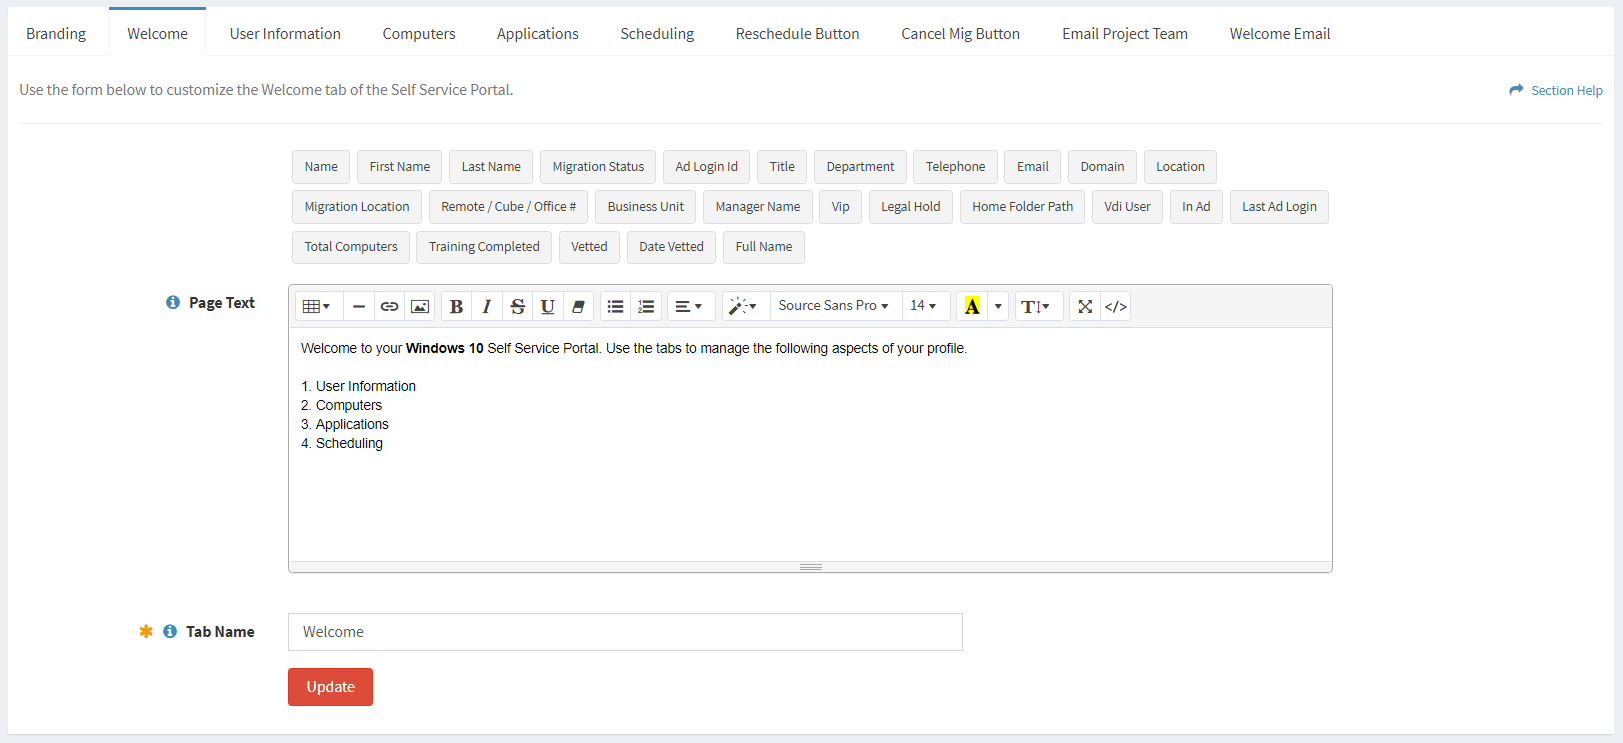Toggle italic formatting in the editor

(x=487, y=306)
